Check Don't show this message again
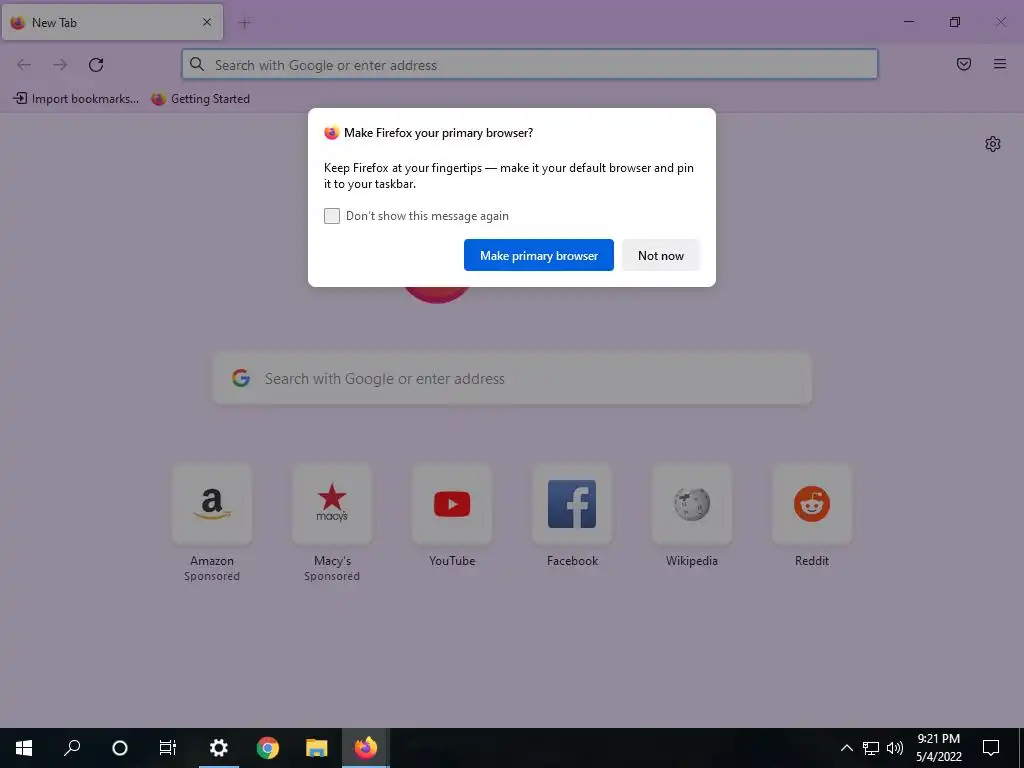 click(332, 216)
